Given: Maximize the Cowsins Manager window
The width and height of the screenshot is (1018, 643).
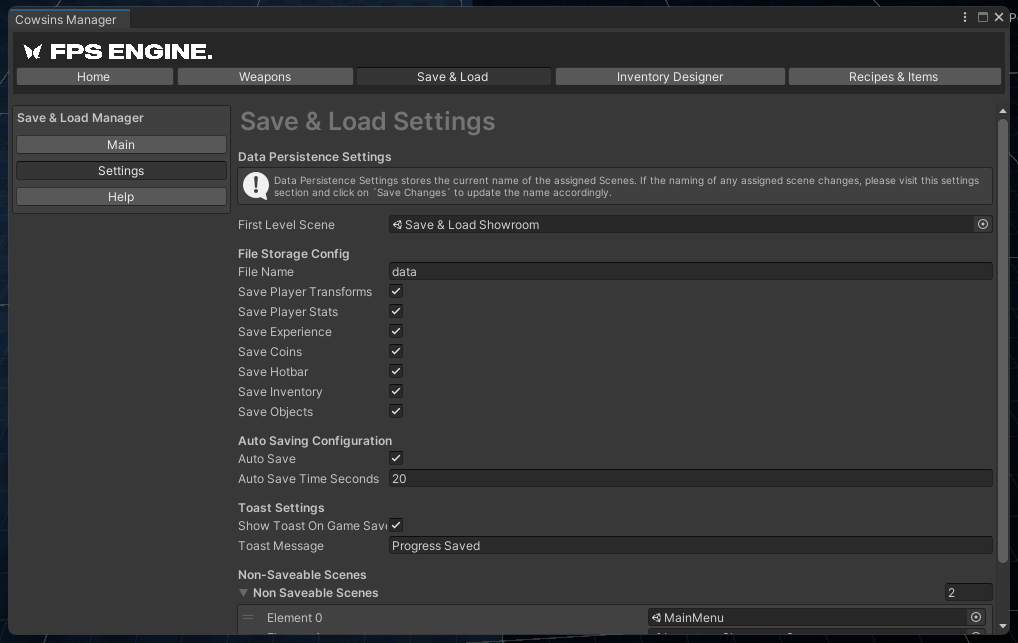Looking at the screenshot, I should pyautogui.click(x=982, y=18).
